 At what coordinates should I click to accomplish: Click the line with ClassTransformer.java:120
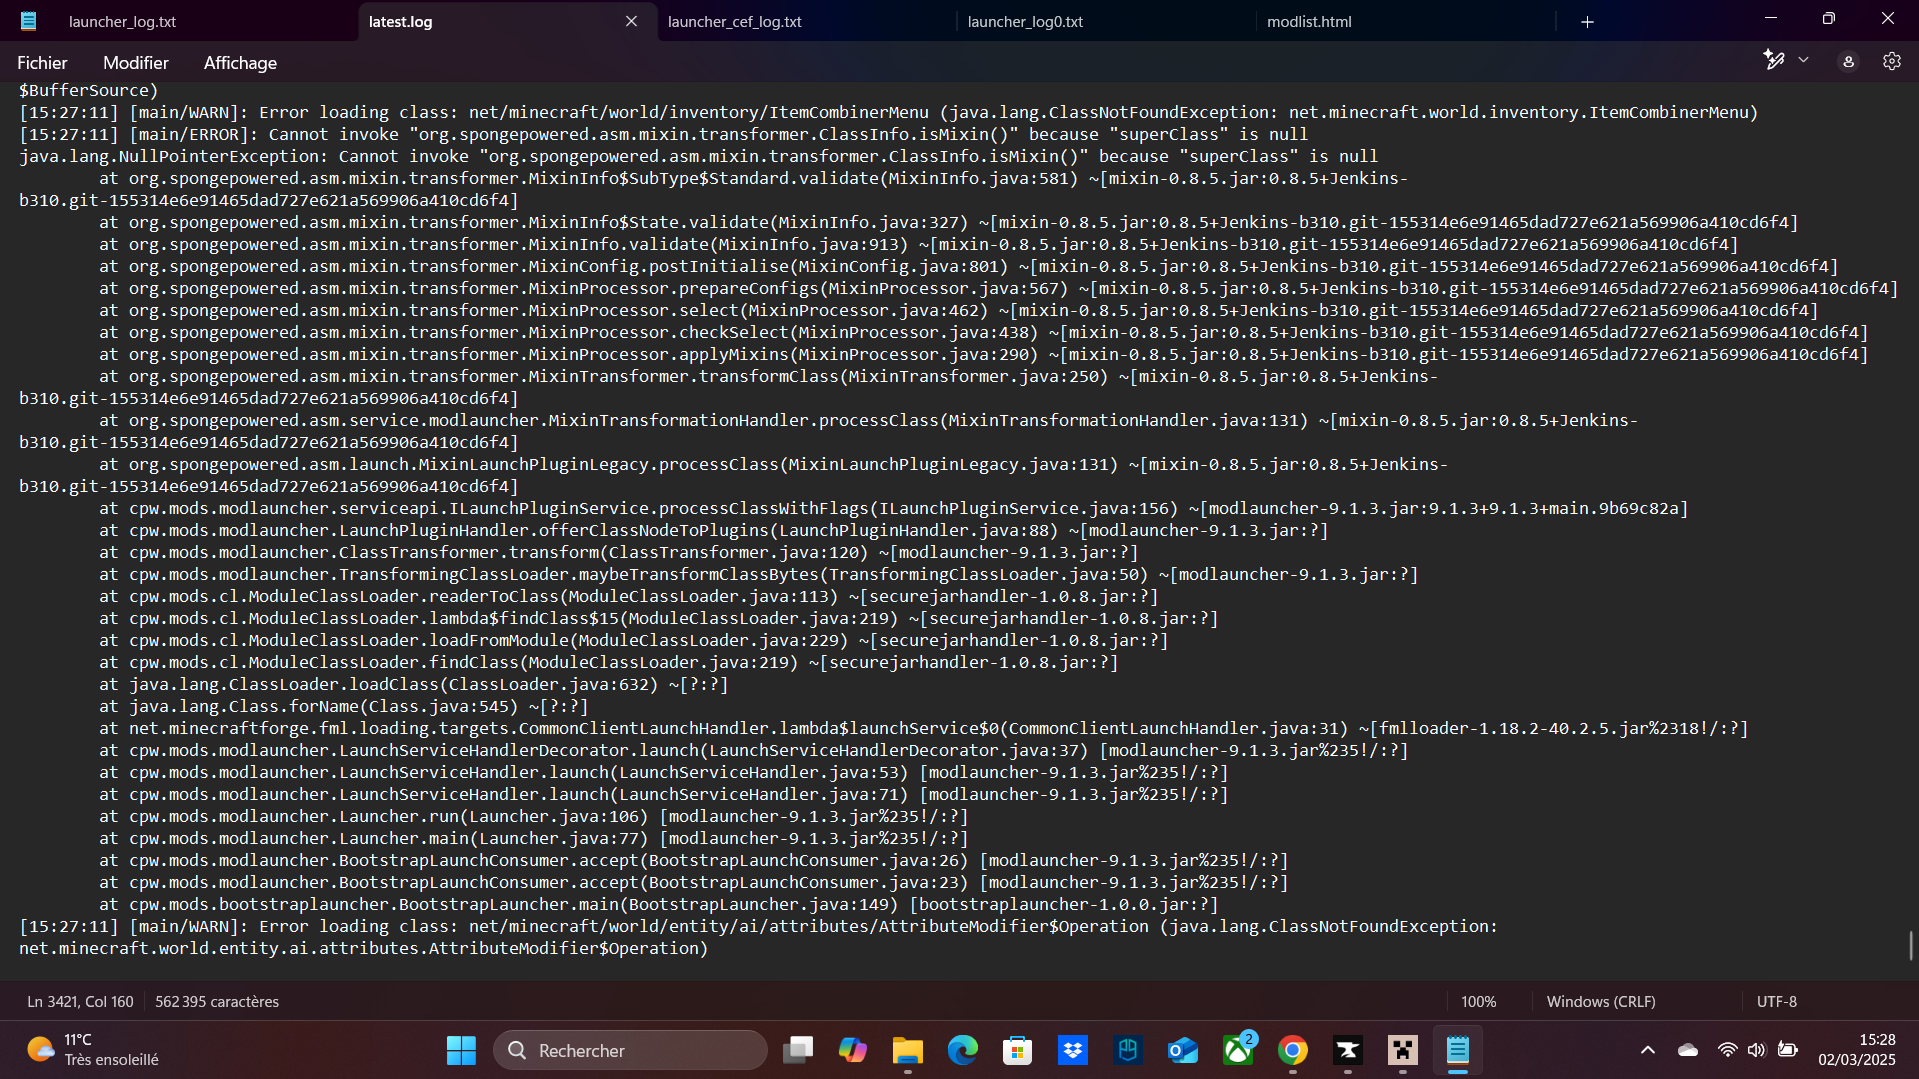618,552
